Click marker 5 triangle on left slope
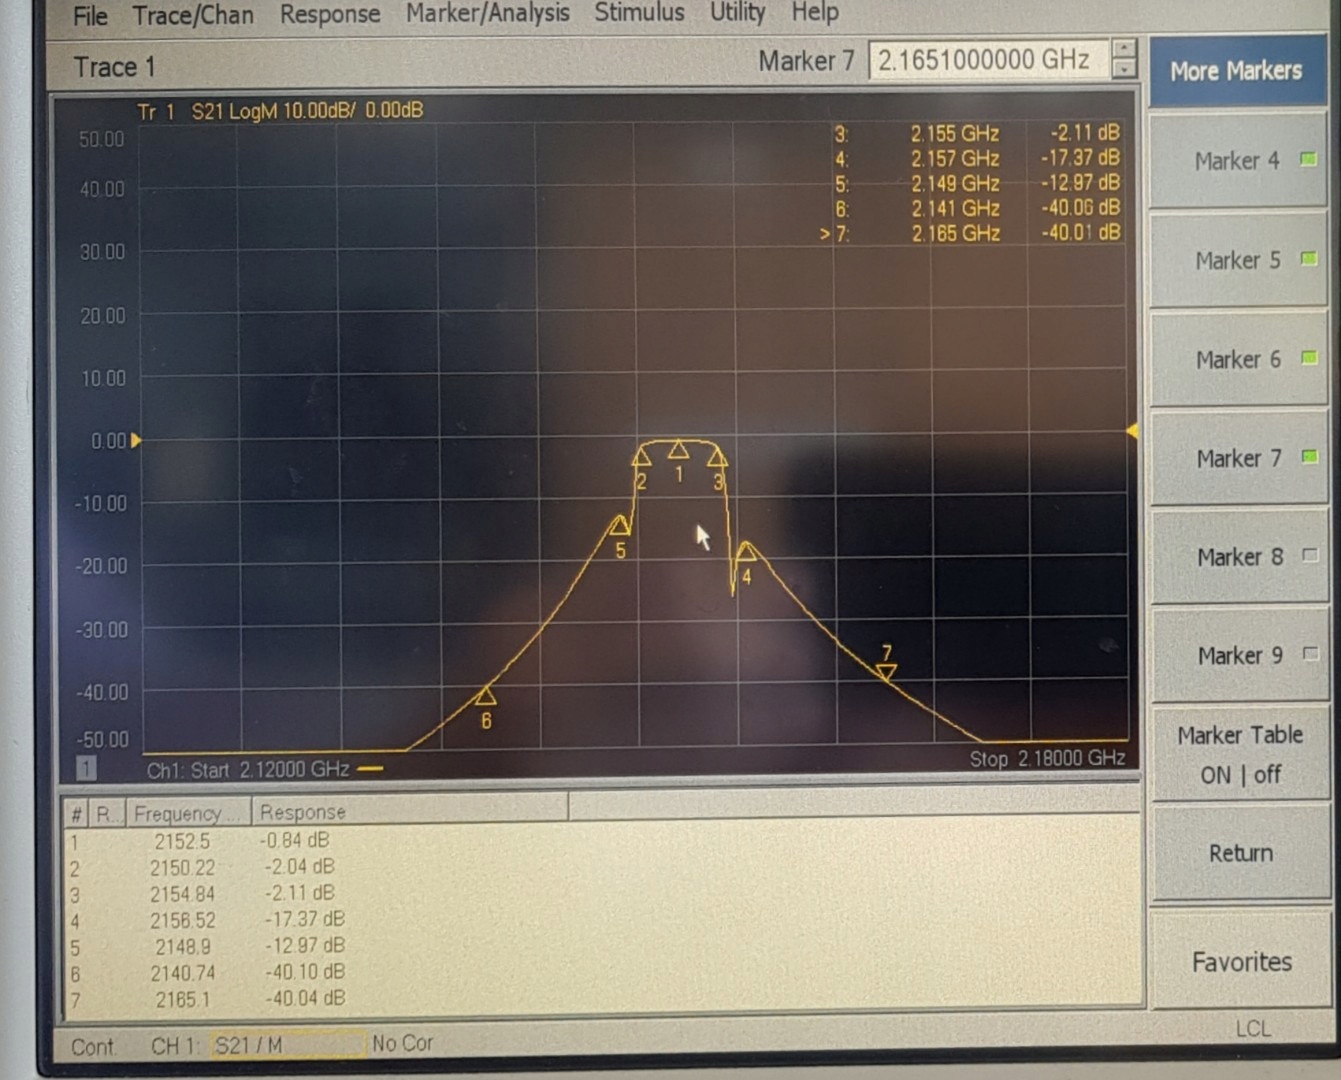1341x1080 pixels. [x=620, y=524]
